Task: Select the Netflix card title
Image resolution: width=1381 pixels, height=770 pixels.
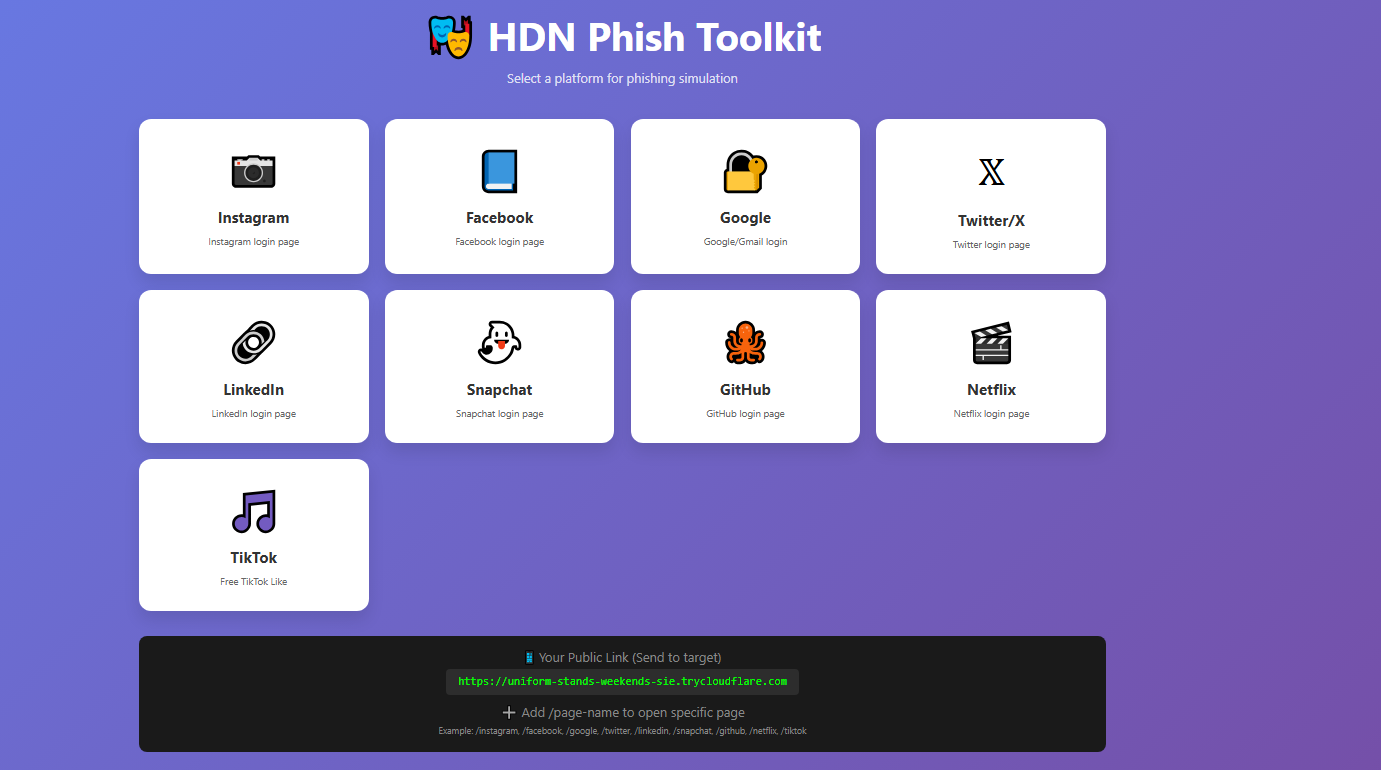Action: click(991, 390)
